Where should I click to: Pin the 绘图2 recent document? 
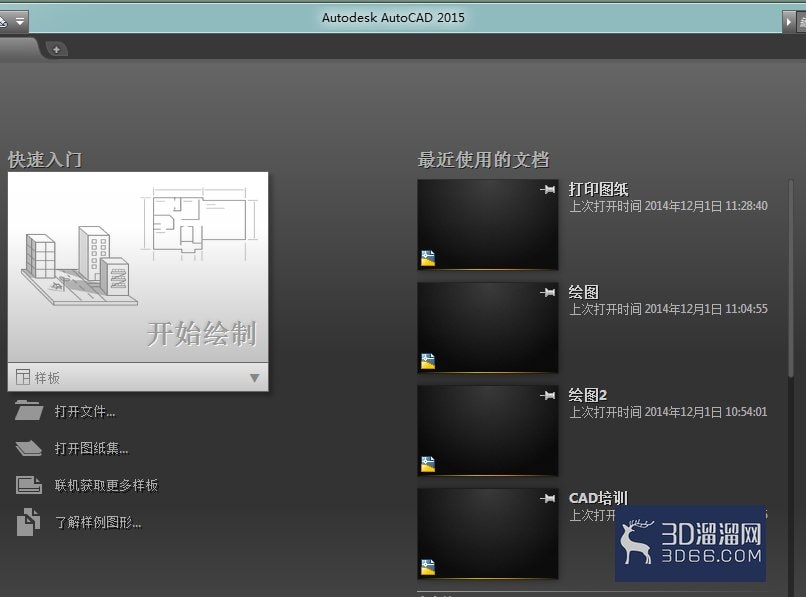click(547, 395)
